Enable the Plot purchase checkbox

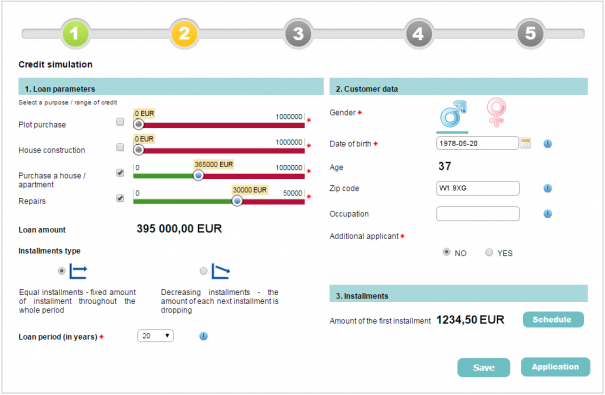point(120,122)
